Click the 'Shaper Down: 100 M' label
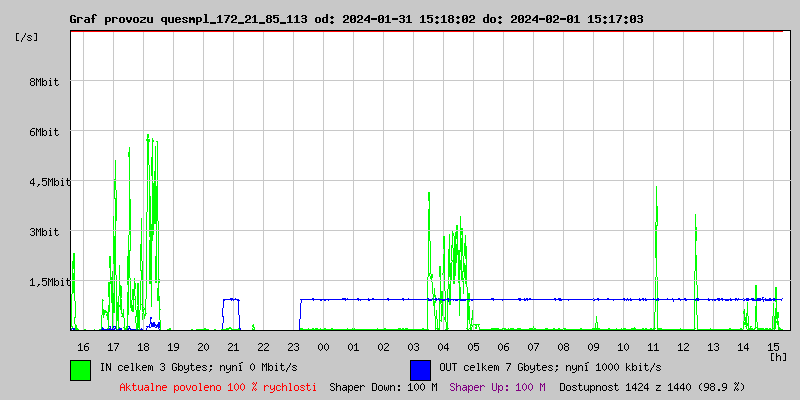 [383, 387]
